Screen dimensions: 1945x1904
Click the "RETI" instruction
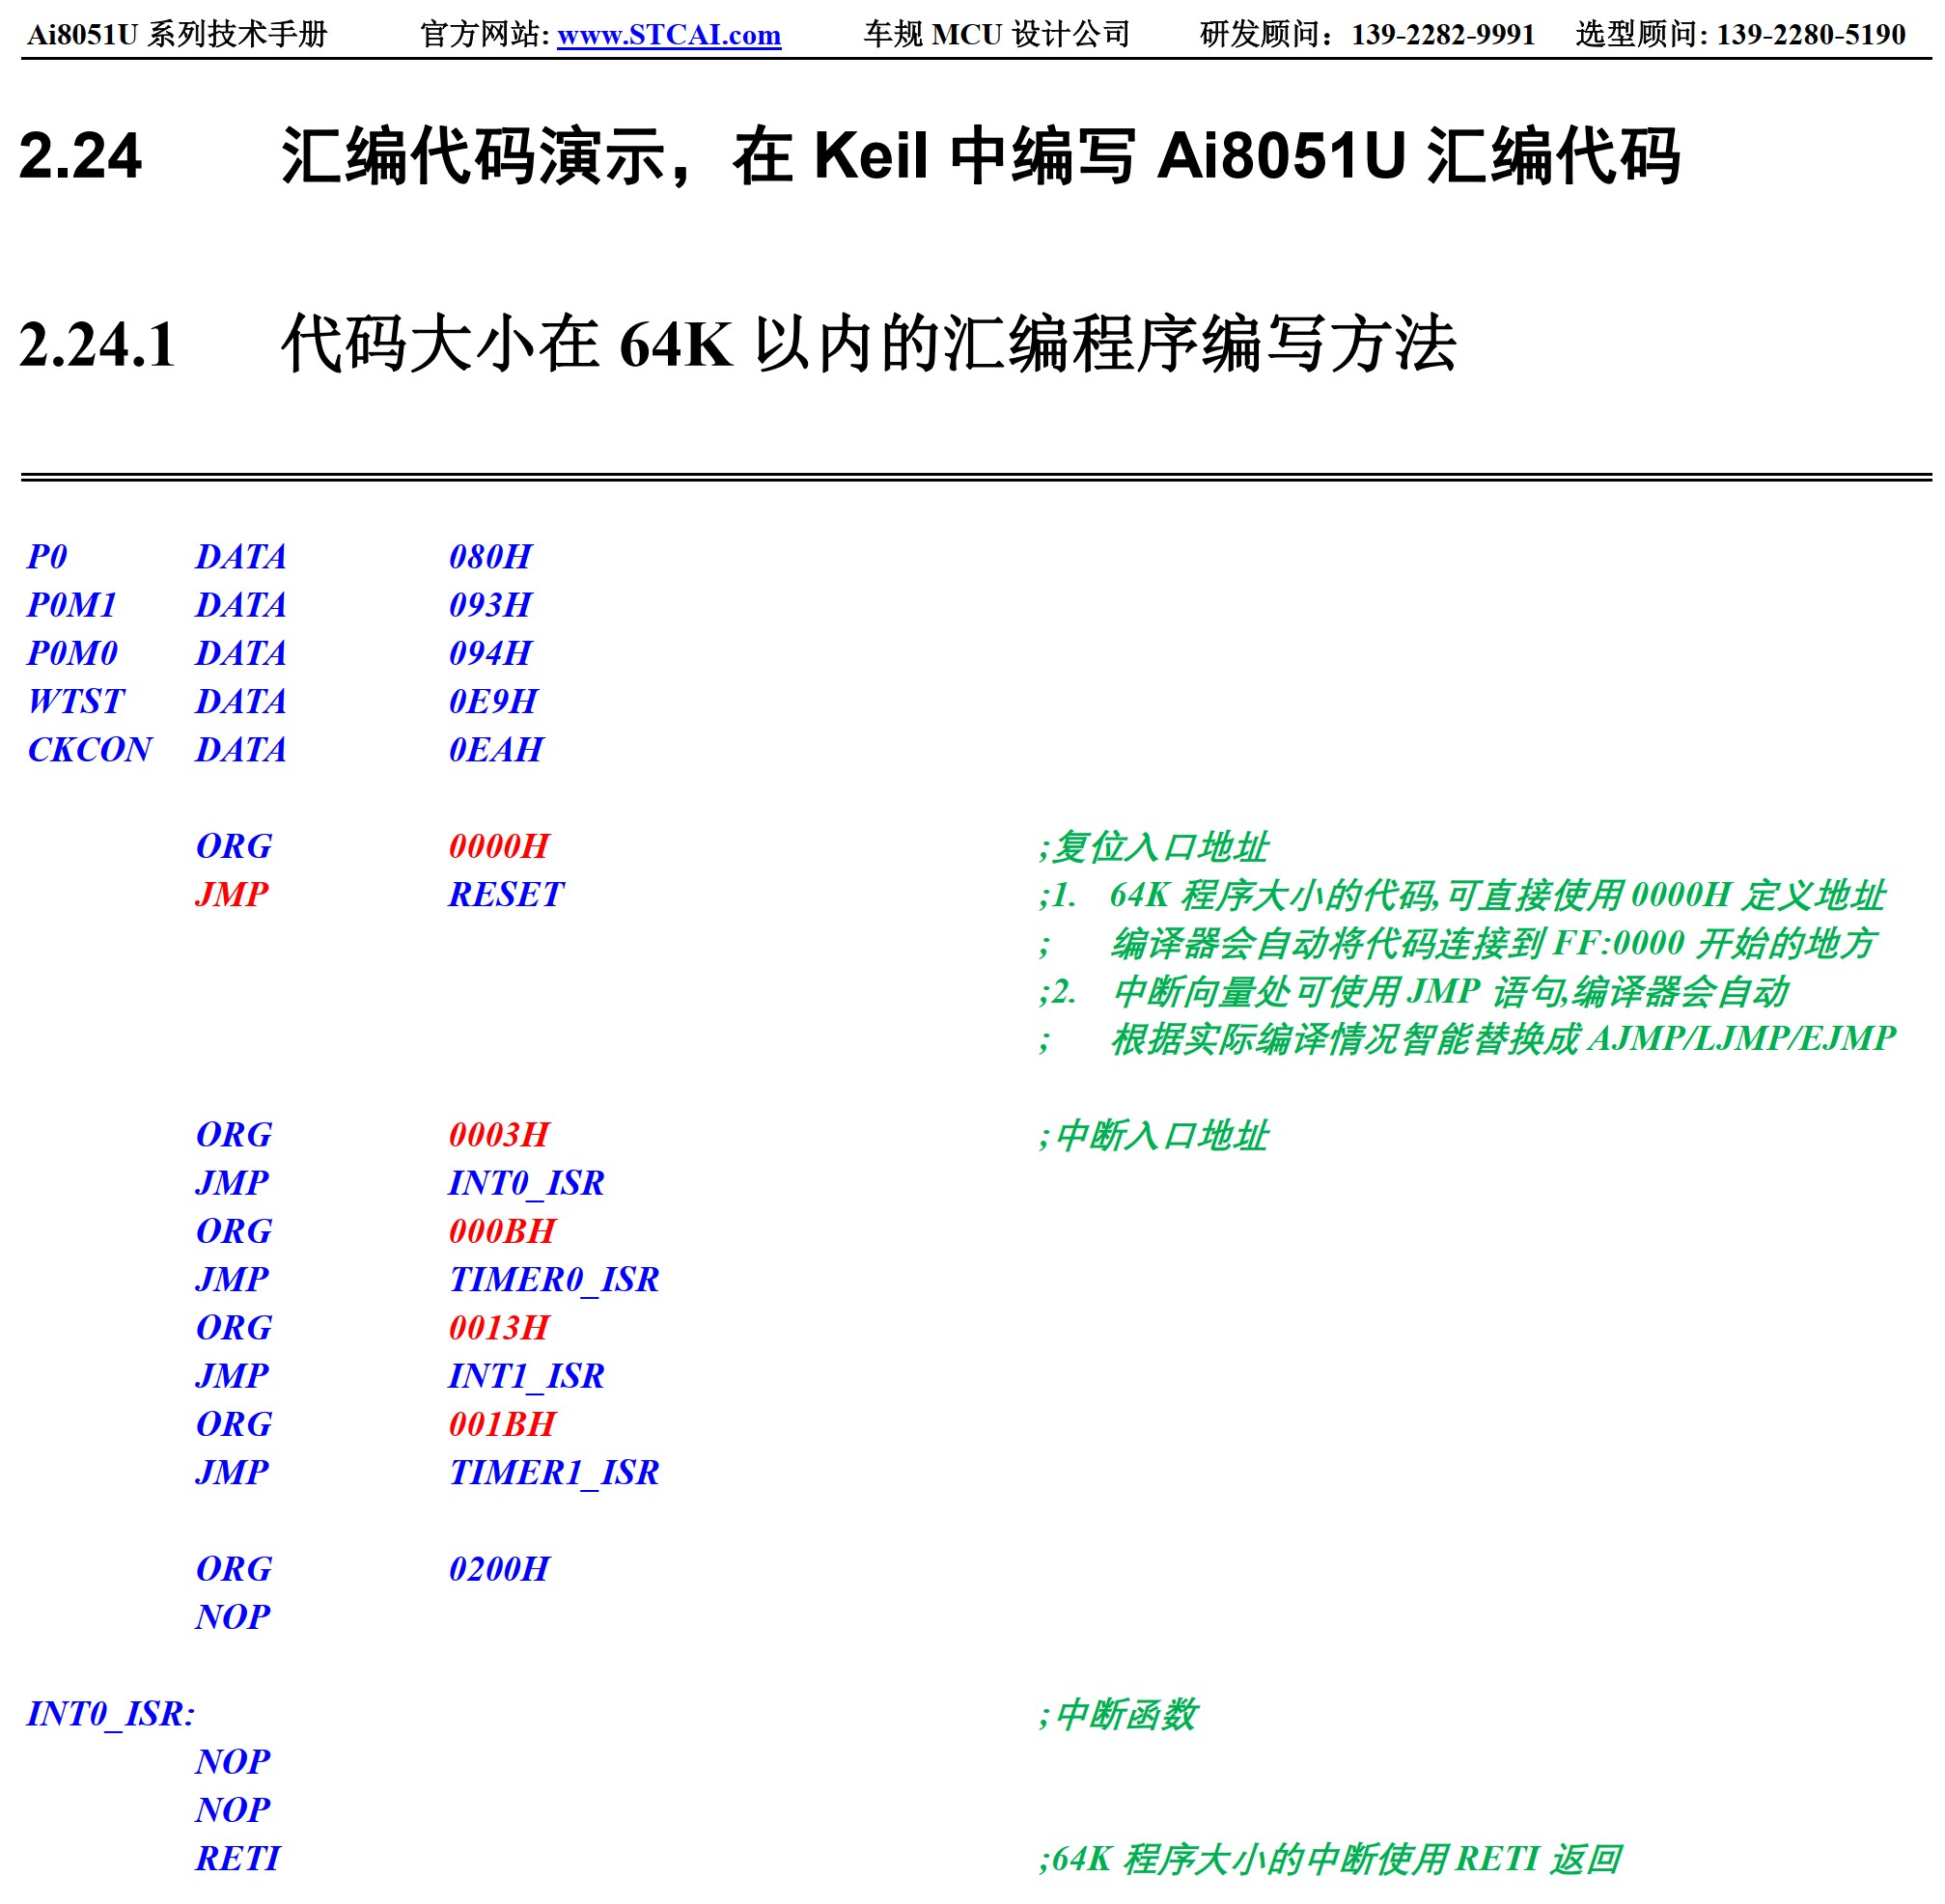point(237,1858)
